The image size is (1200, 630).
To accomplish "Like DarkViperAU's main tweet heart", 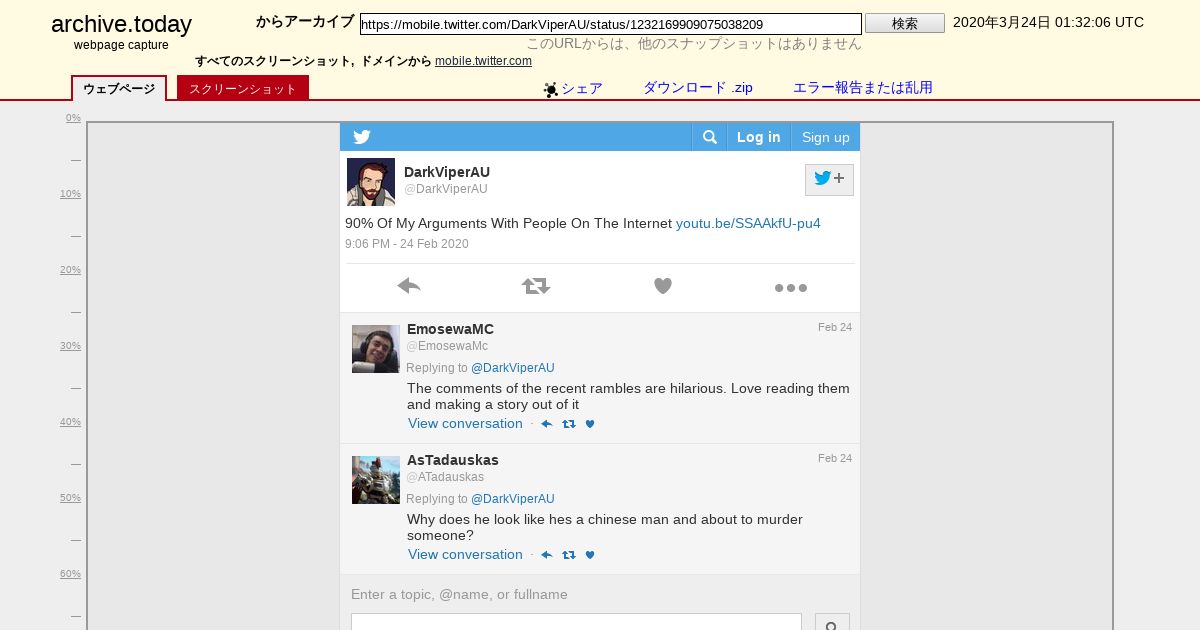I will coord(663,287).
